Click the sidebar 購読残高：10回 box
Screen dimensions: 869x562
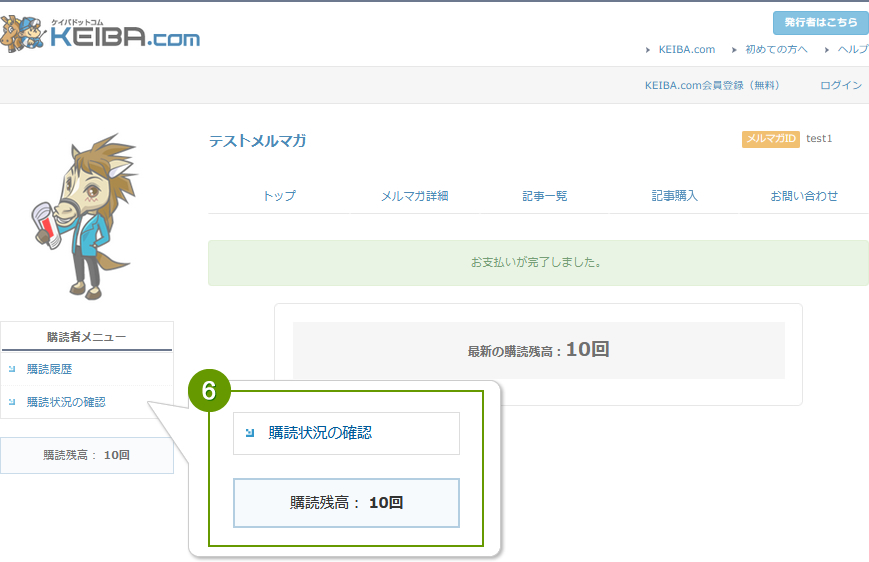pos(86,455)
